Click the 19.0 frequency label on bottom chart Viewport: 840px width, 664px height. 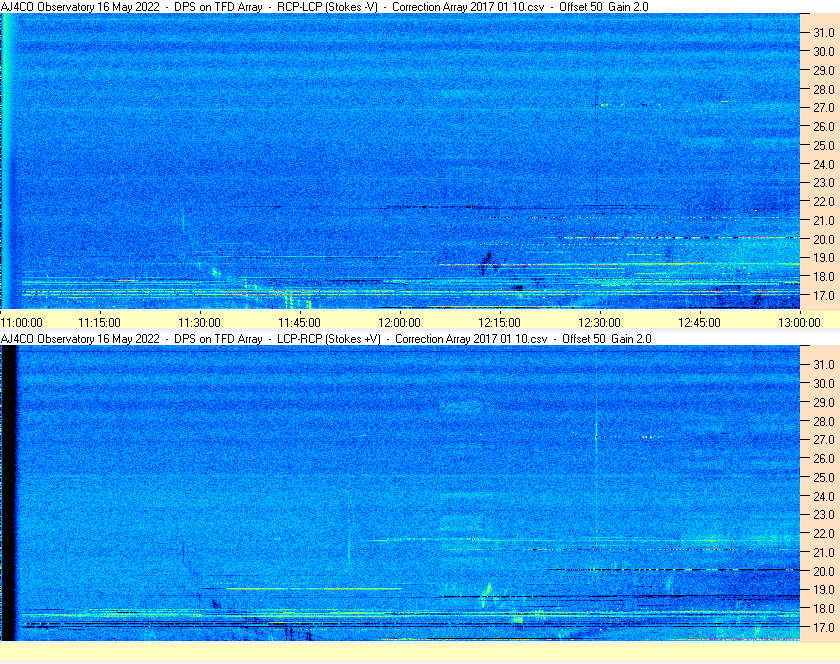(824, 590)
